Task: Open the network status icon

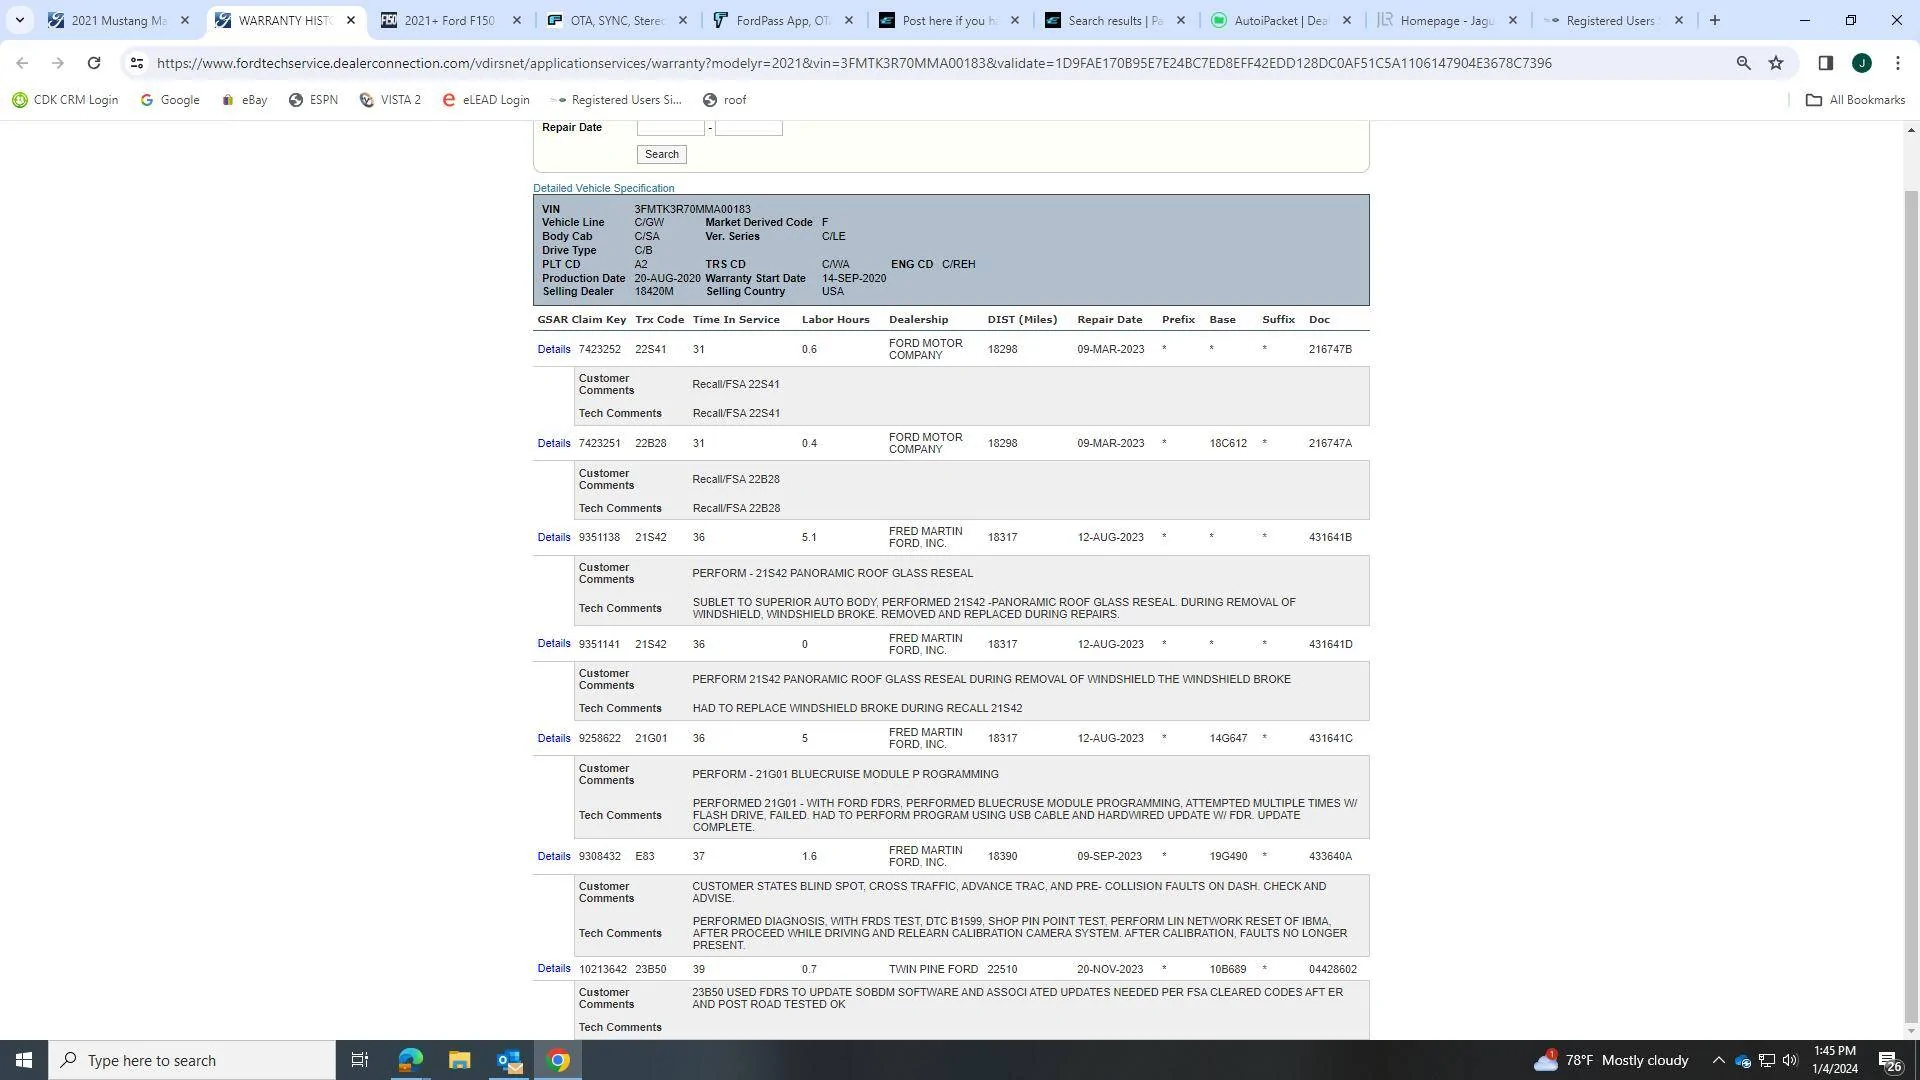Action: pos(1766,1060)
